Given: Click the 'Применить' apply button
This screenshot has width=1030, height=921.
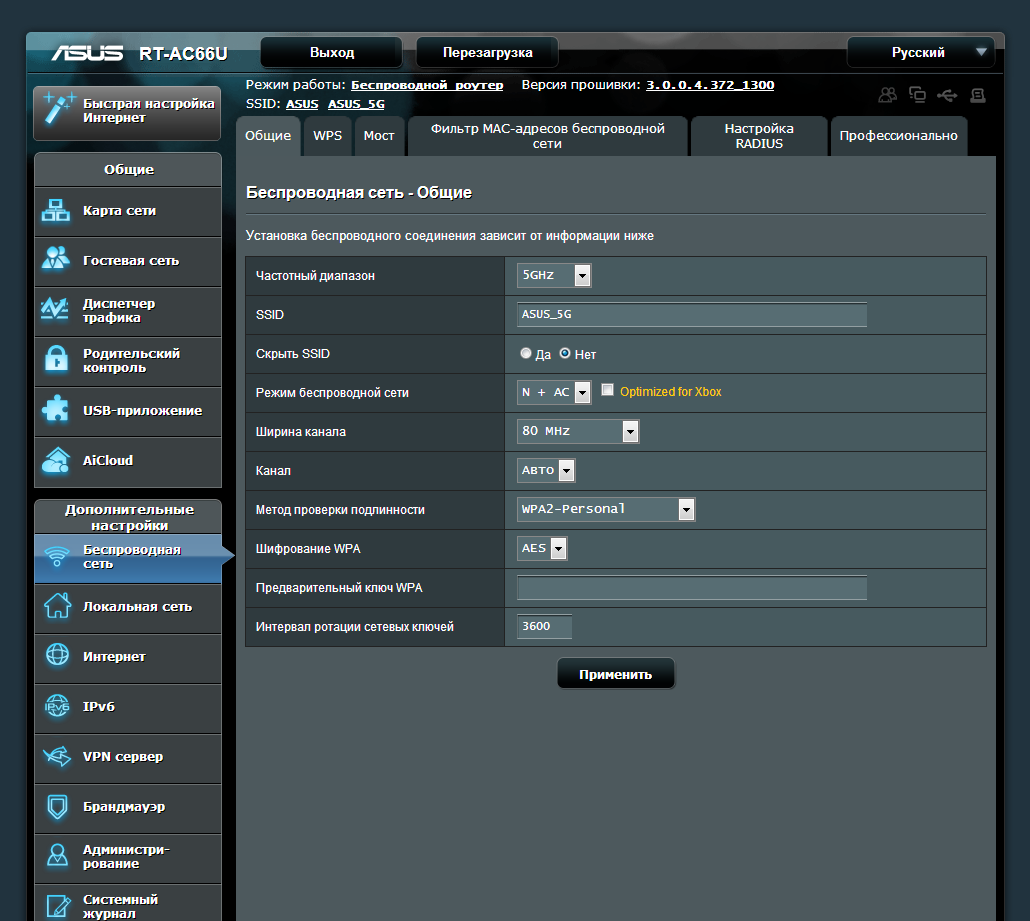Looking at the screenshot, I should tap(616, 674).
